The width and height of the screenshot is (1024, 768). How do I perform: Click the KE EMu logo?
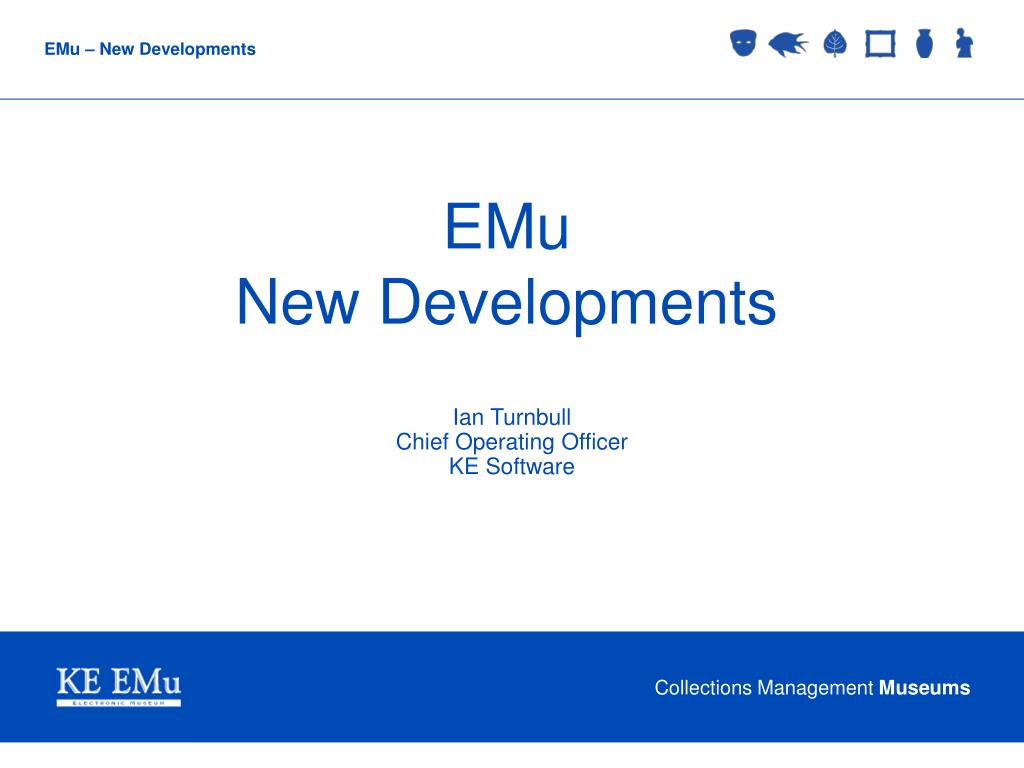[119, 687]
